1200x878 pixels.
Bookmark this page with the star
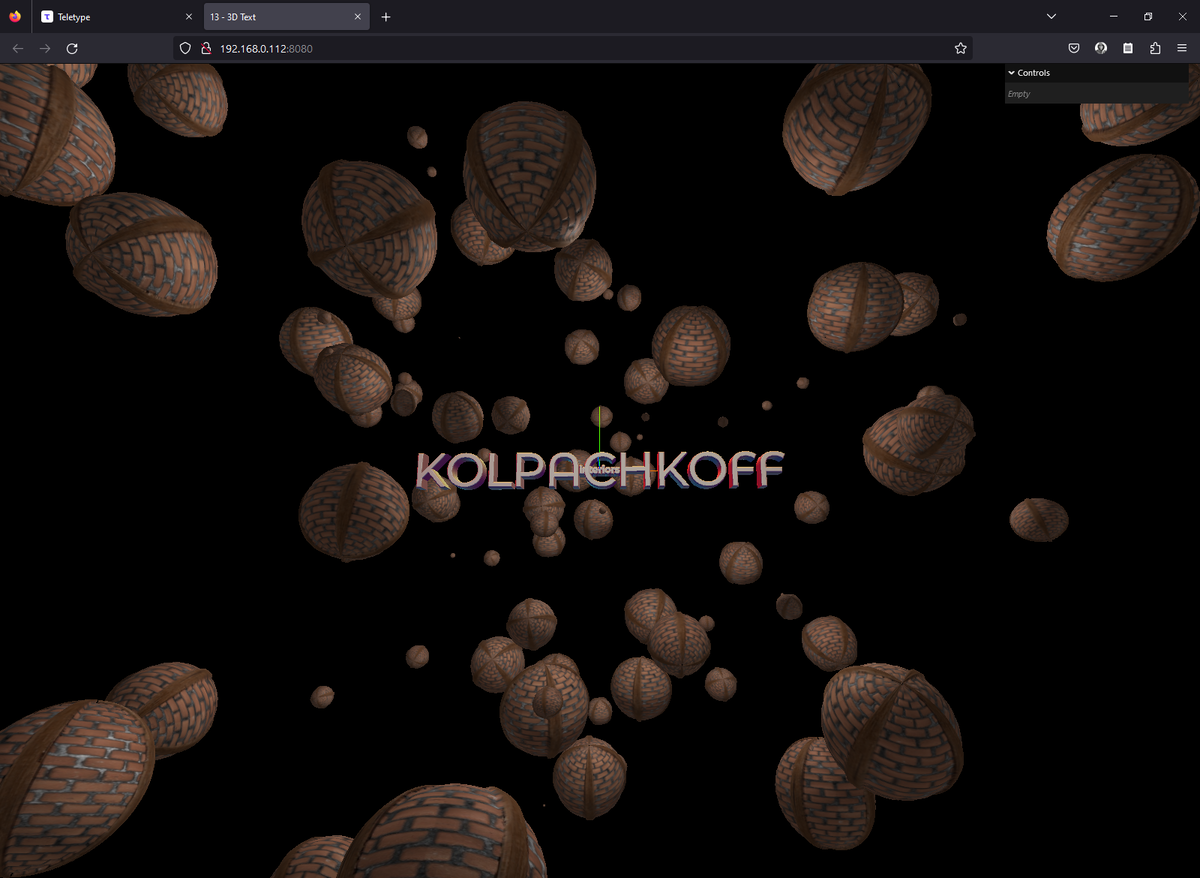pos(960,48)
